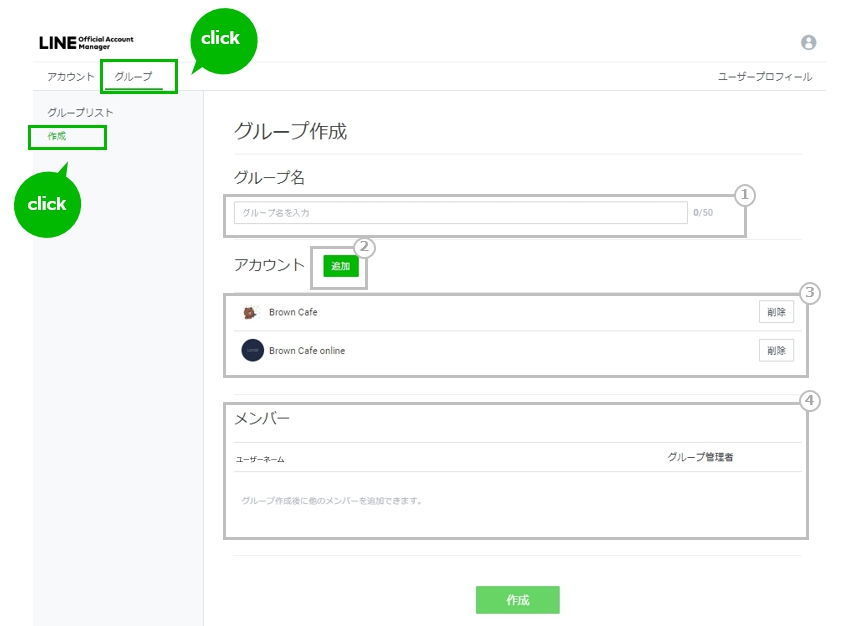Open the user profile avatar icon
843x626 pixels.
coord(808,42)
